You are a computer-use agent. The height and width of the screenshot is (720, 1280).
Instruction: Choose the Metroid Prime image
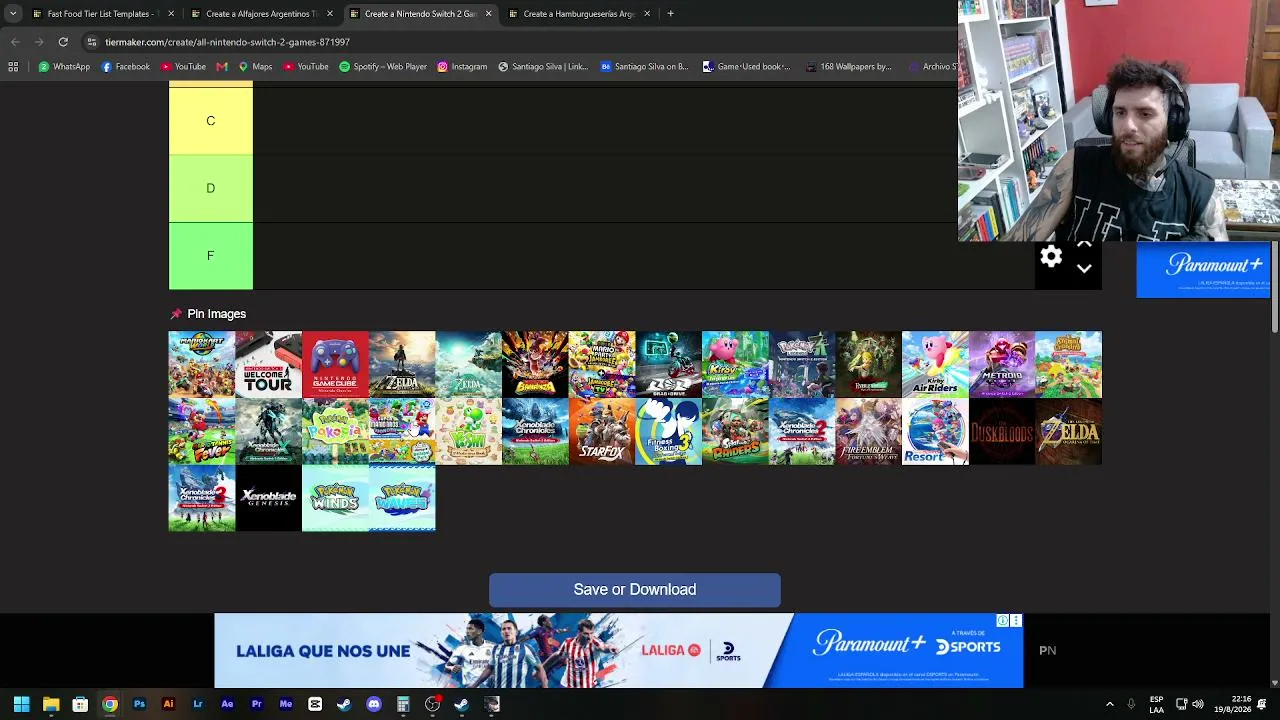coord(1002,365)
